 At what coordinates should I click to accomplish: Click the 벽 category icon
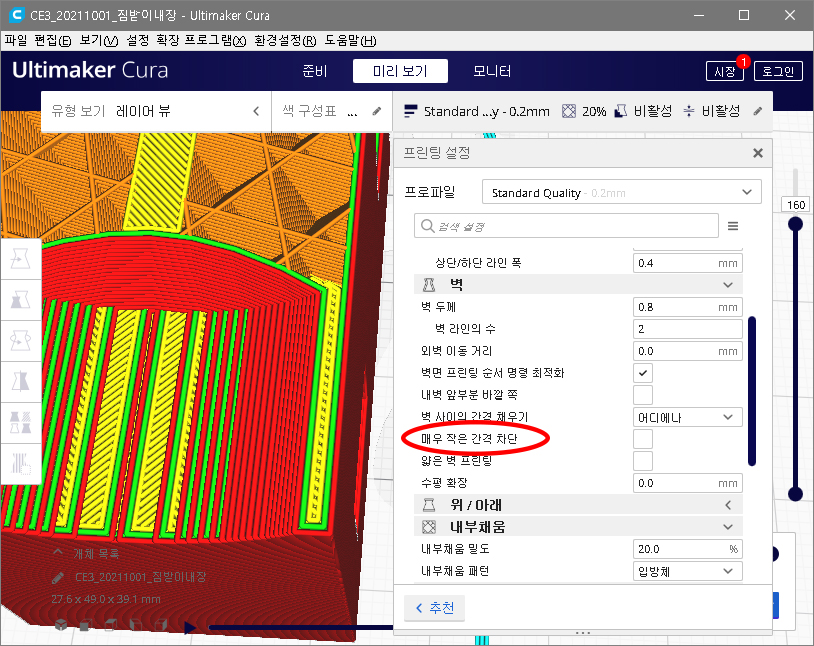coord(429,285)
